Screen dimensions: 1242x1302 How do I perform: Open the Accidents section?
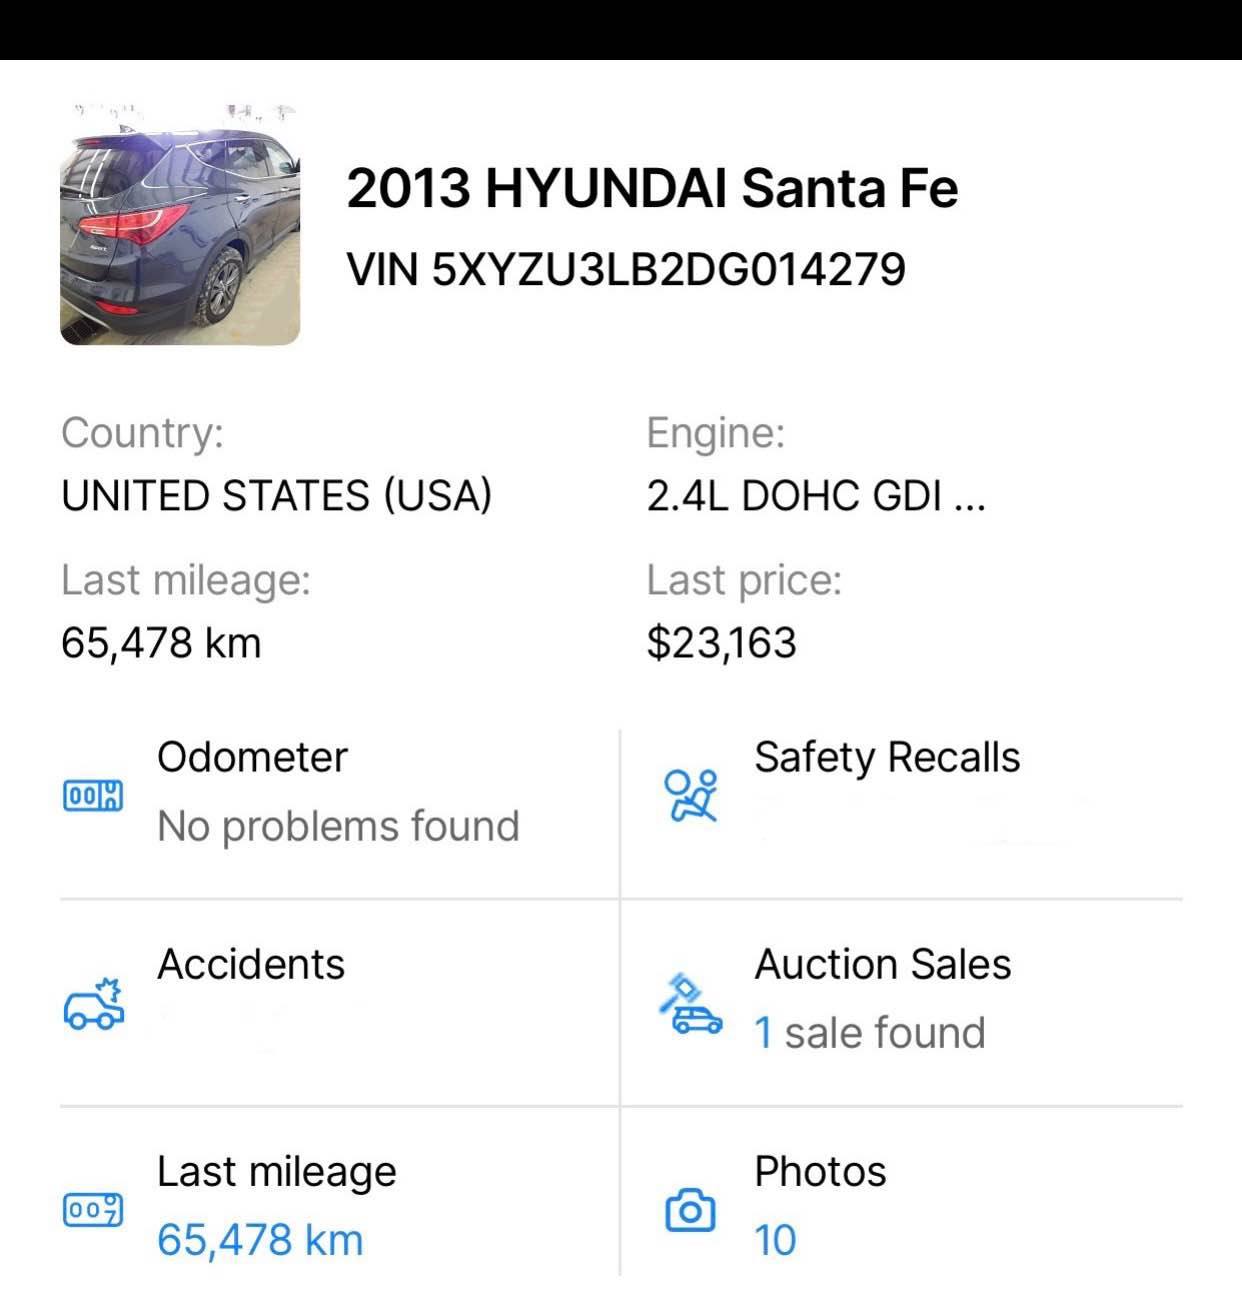[x=251, y=964]
